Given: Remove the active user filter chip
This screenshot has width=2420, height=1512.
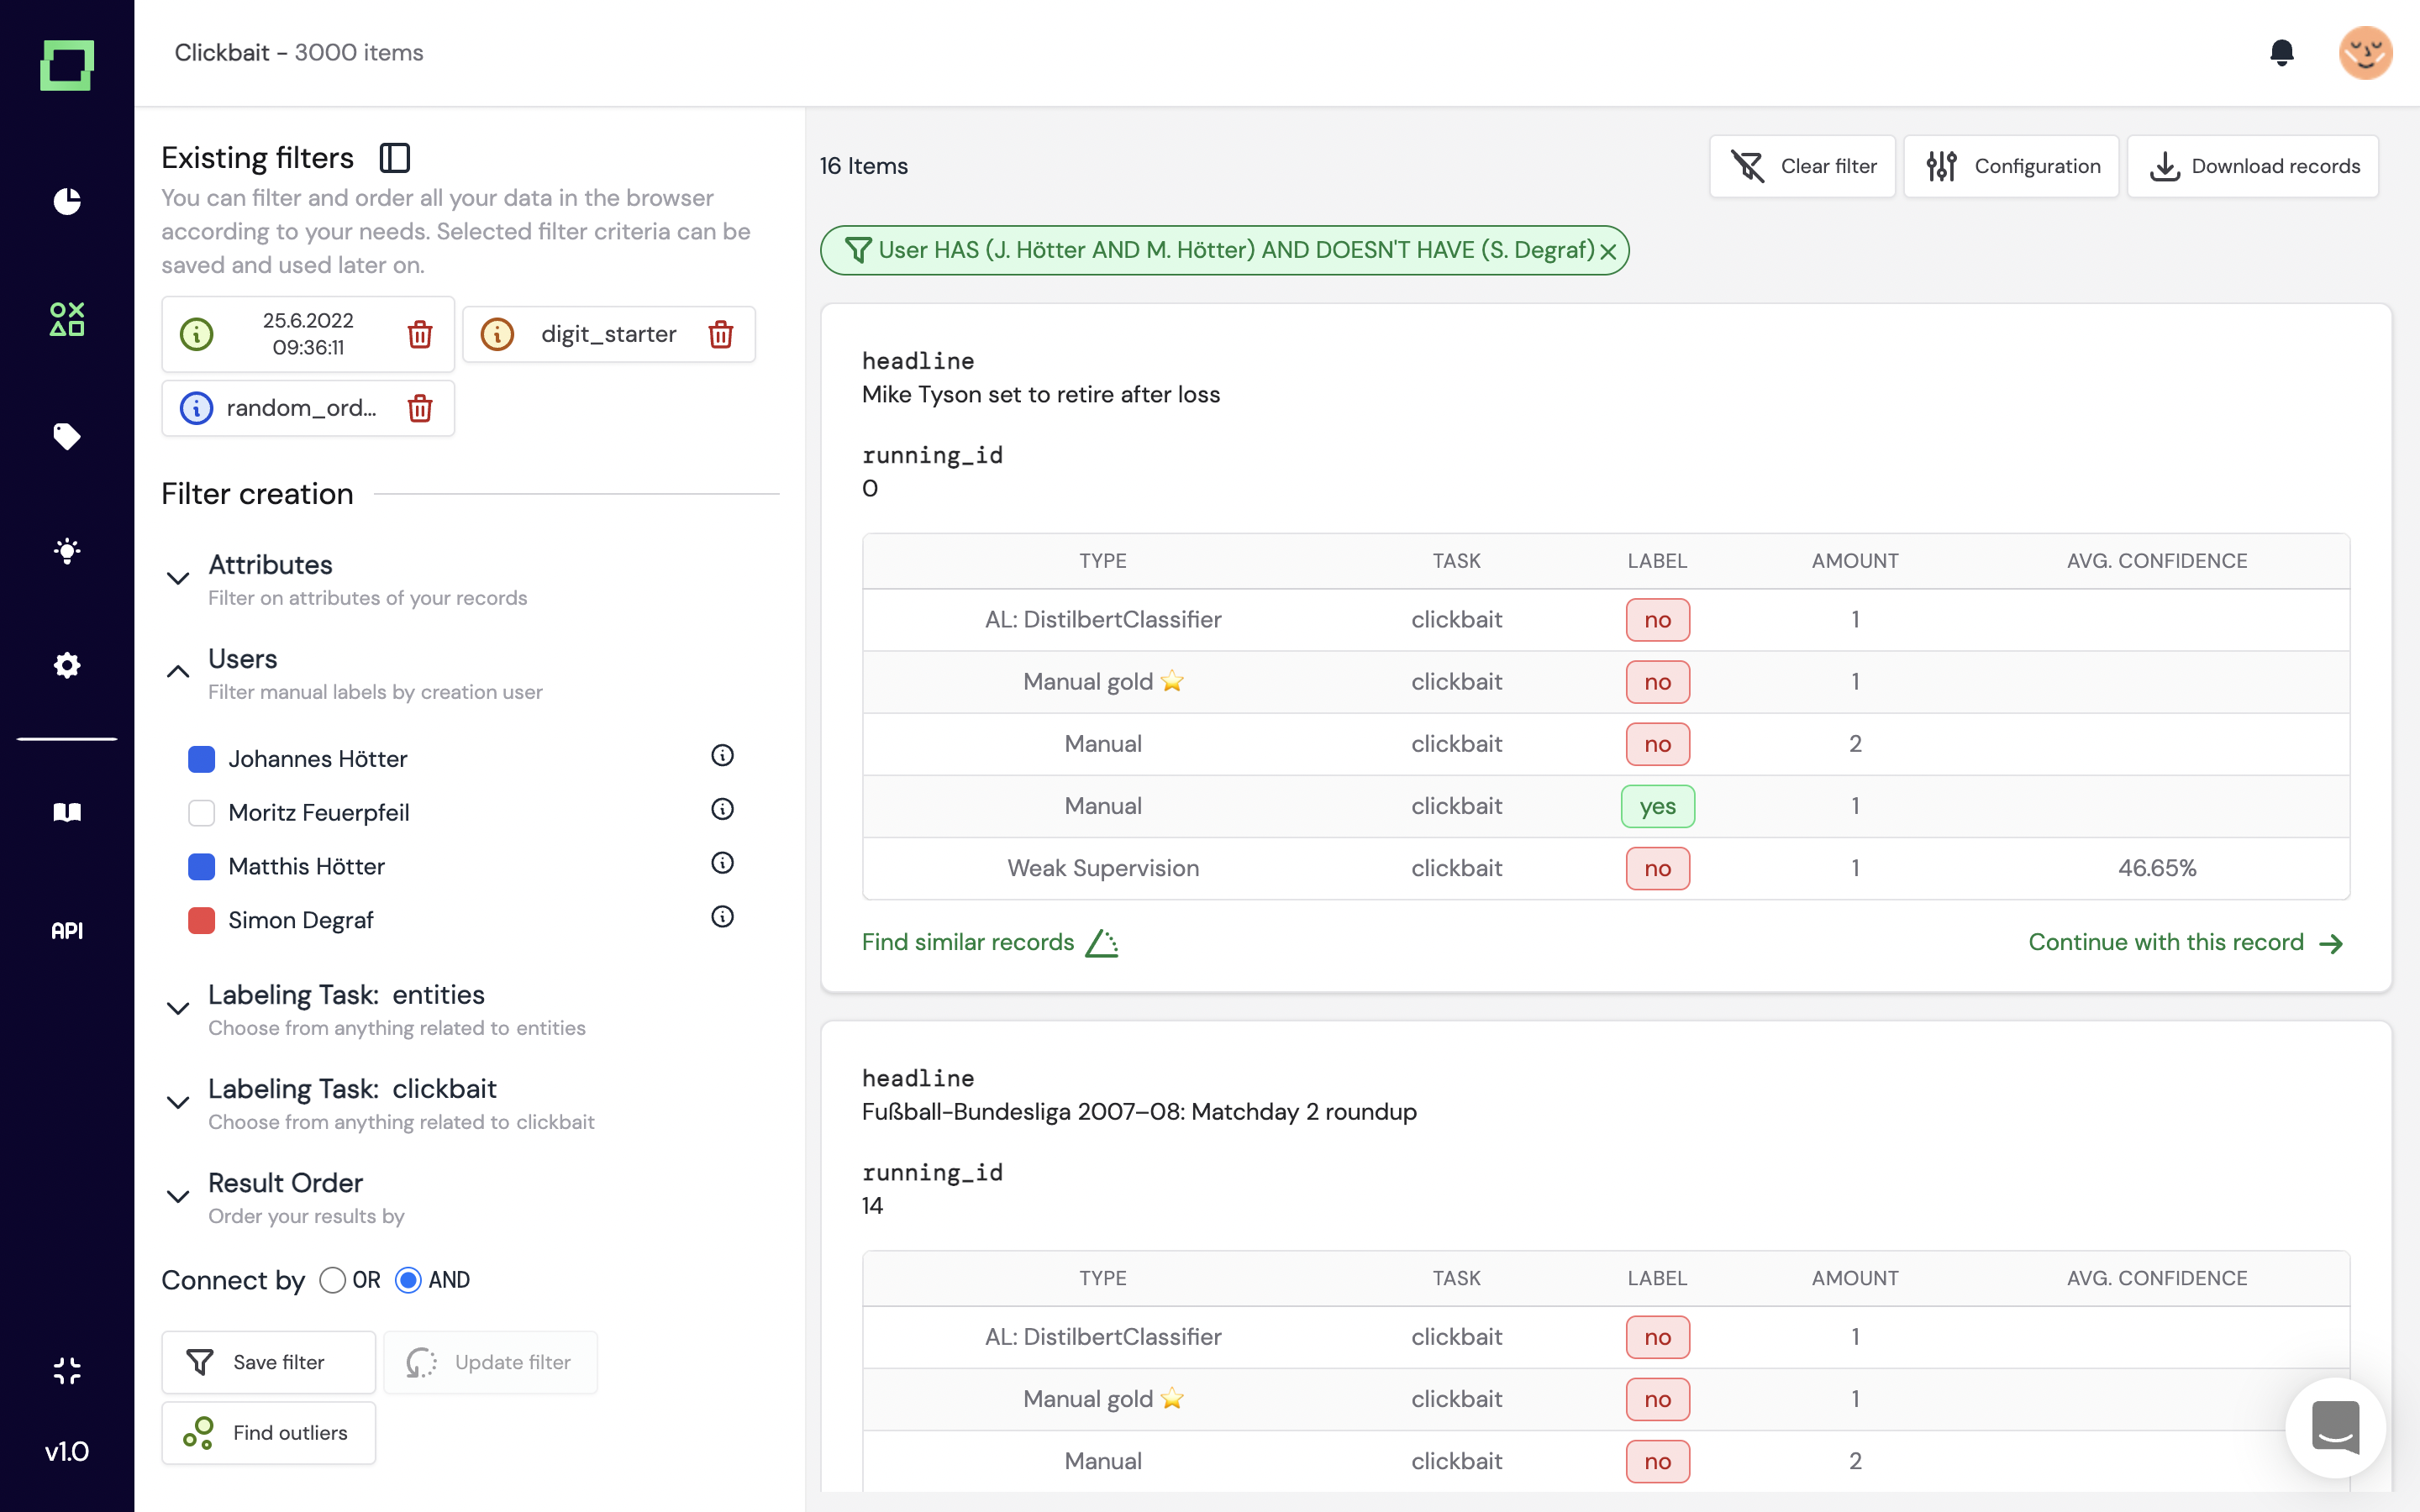Looking at the screenshot, I should pos(1608,251).
